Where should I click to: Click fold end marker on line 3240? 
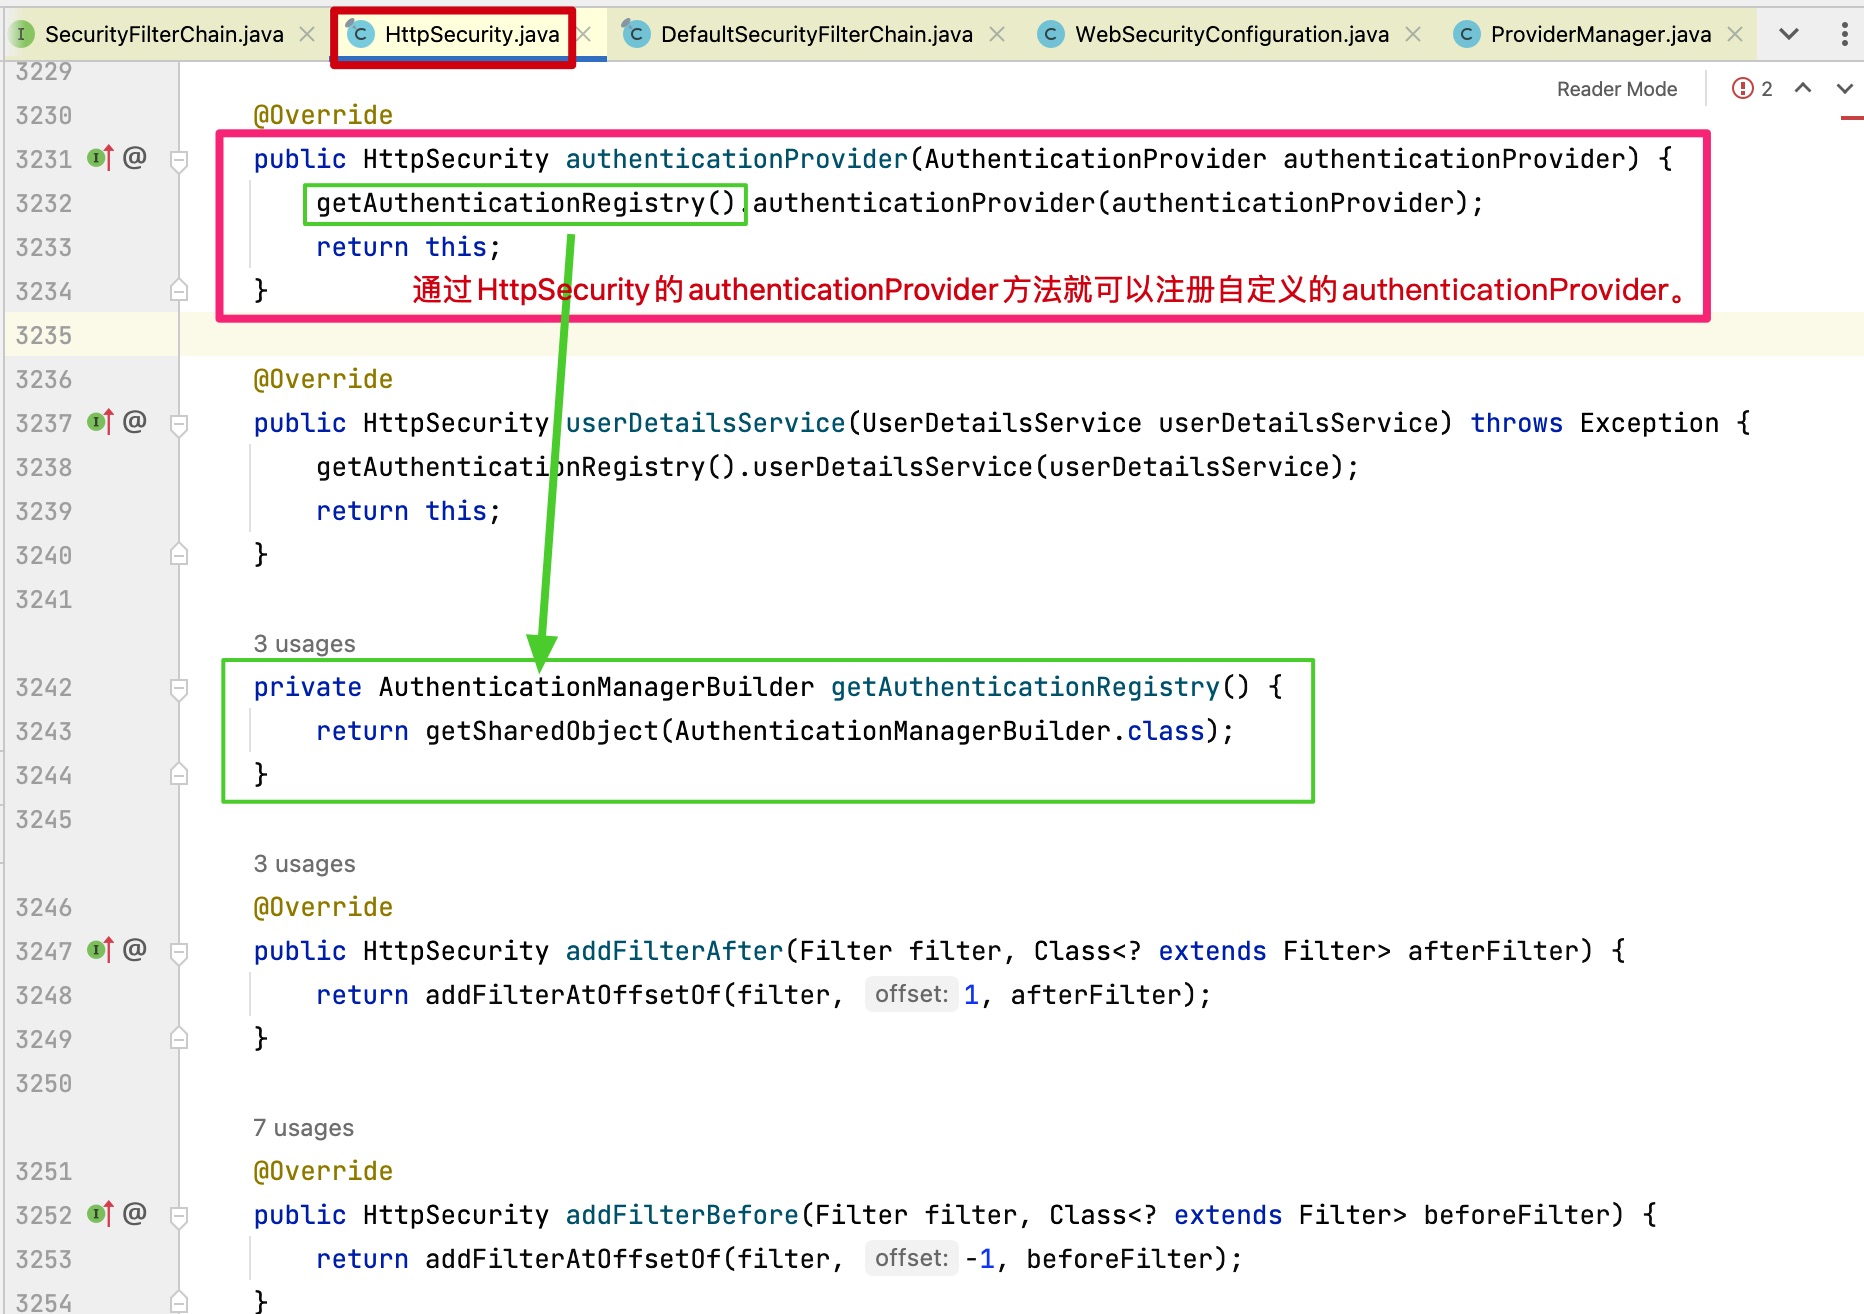[x=179, y=554]
